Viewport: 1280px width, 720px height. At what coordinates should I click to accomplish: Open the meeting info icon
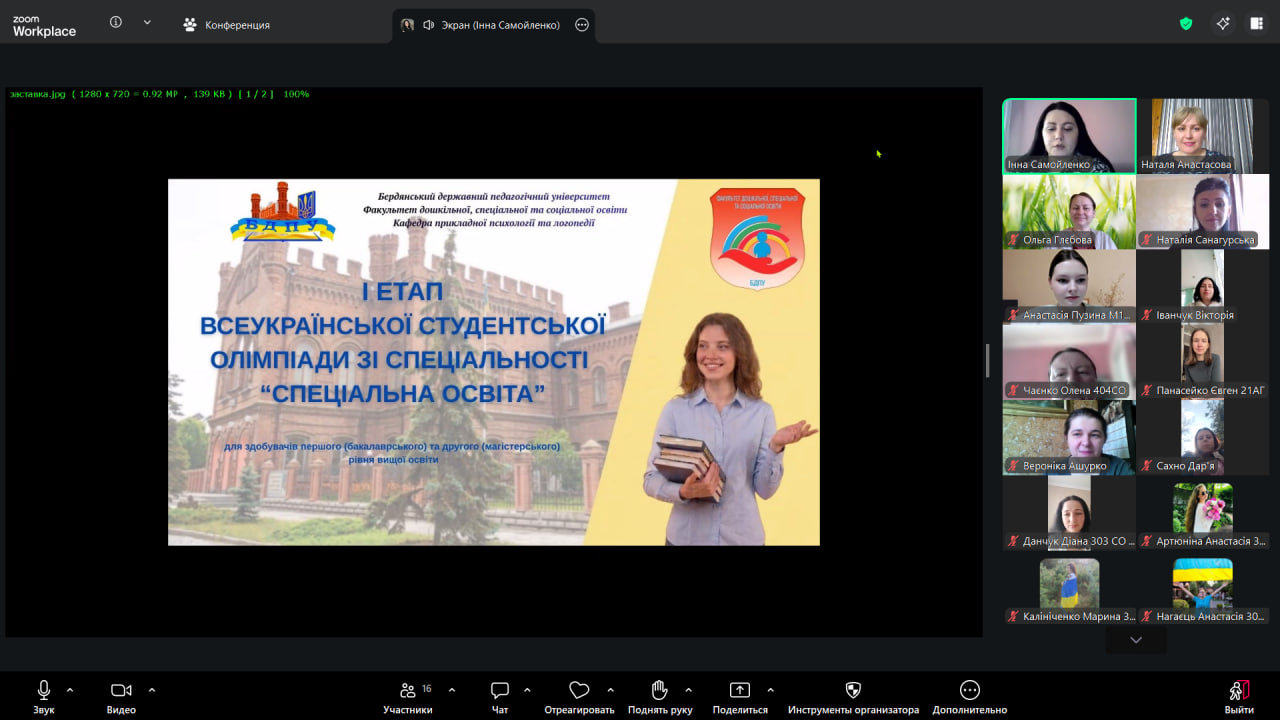click(x=116, y=22)
